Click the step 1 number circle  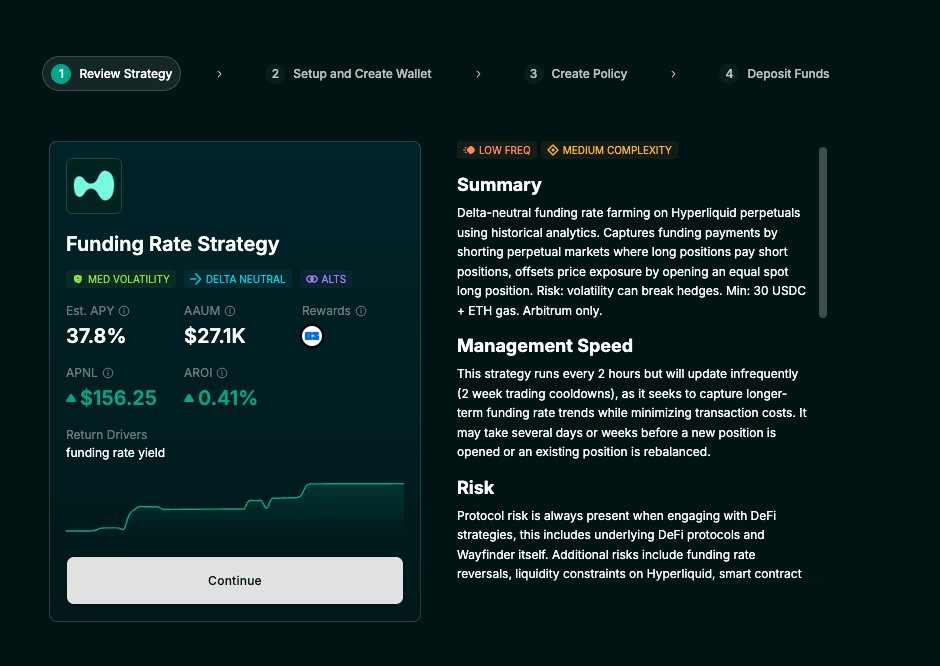tap(61, 74)
